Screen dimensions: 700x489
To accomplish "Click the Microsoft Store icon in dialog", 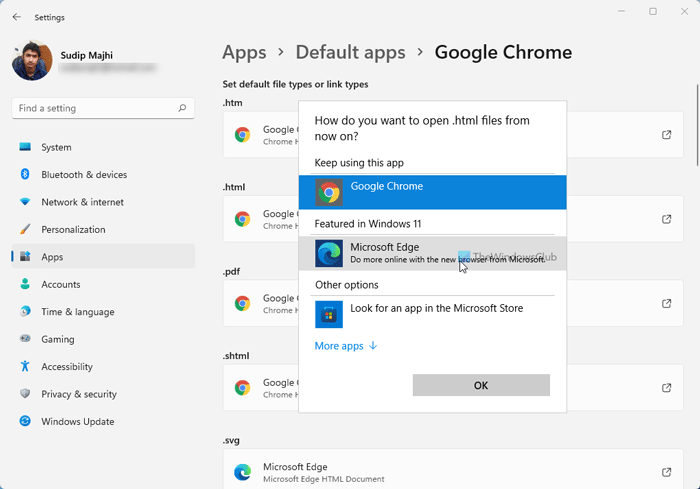I will (x=329, y=314).
